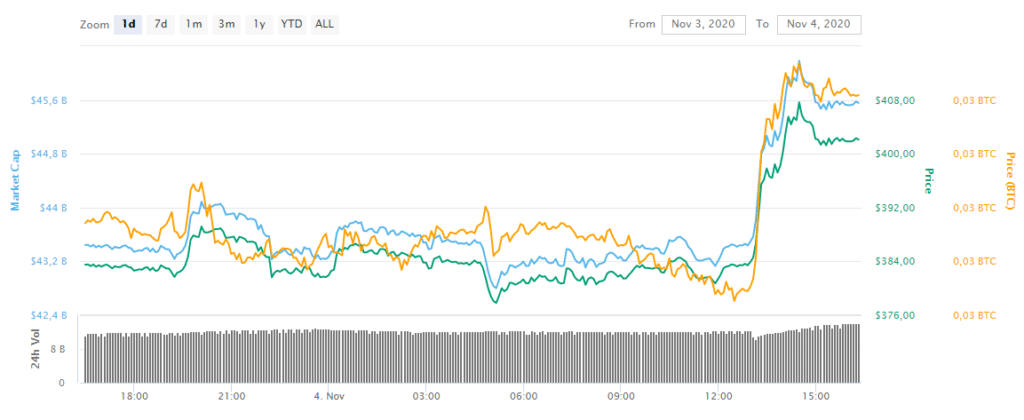1024x420 pixels.
Task: Click the 12:00 time axis label
Action: coord(718,396)
